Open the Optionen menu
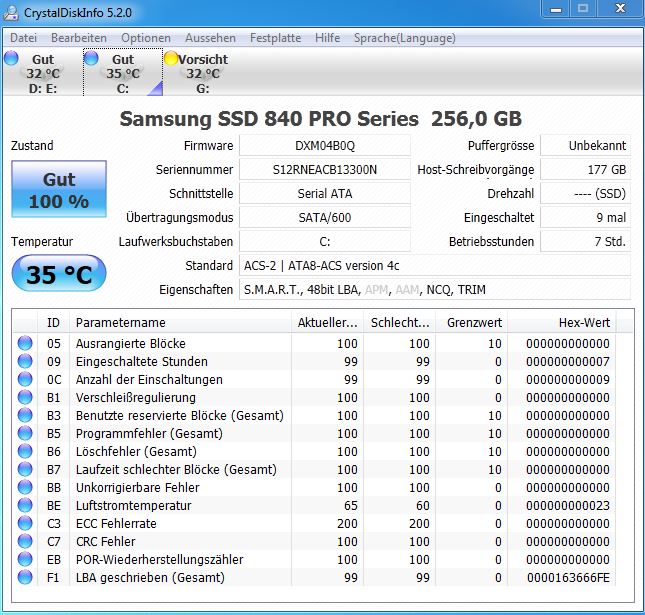The image size is (645, 615). (x=146, y=38)
